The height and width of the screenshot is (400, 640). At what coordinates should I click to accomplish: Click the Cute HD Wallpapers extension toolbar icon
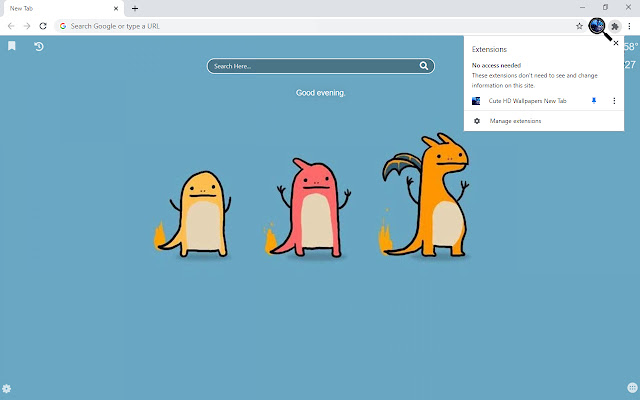pyautogui.click(x=597, y=26)
